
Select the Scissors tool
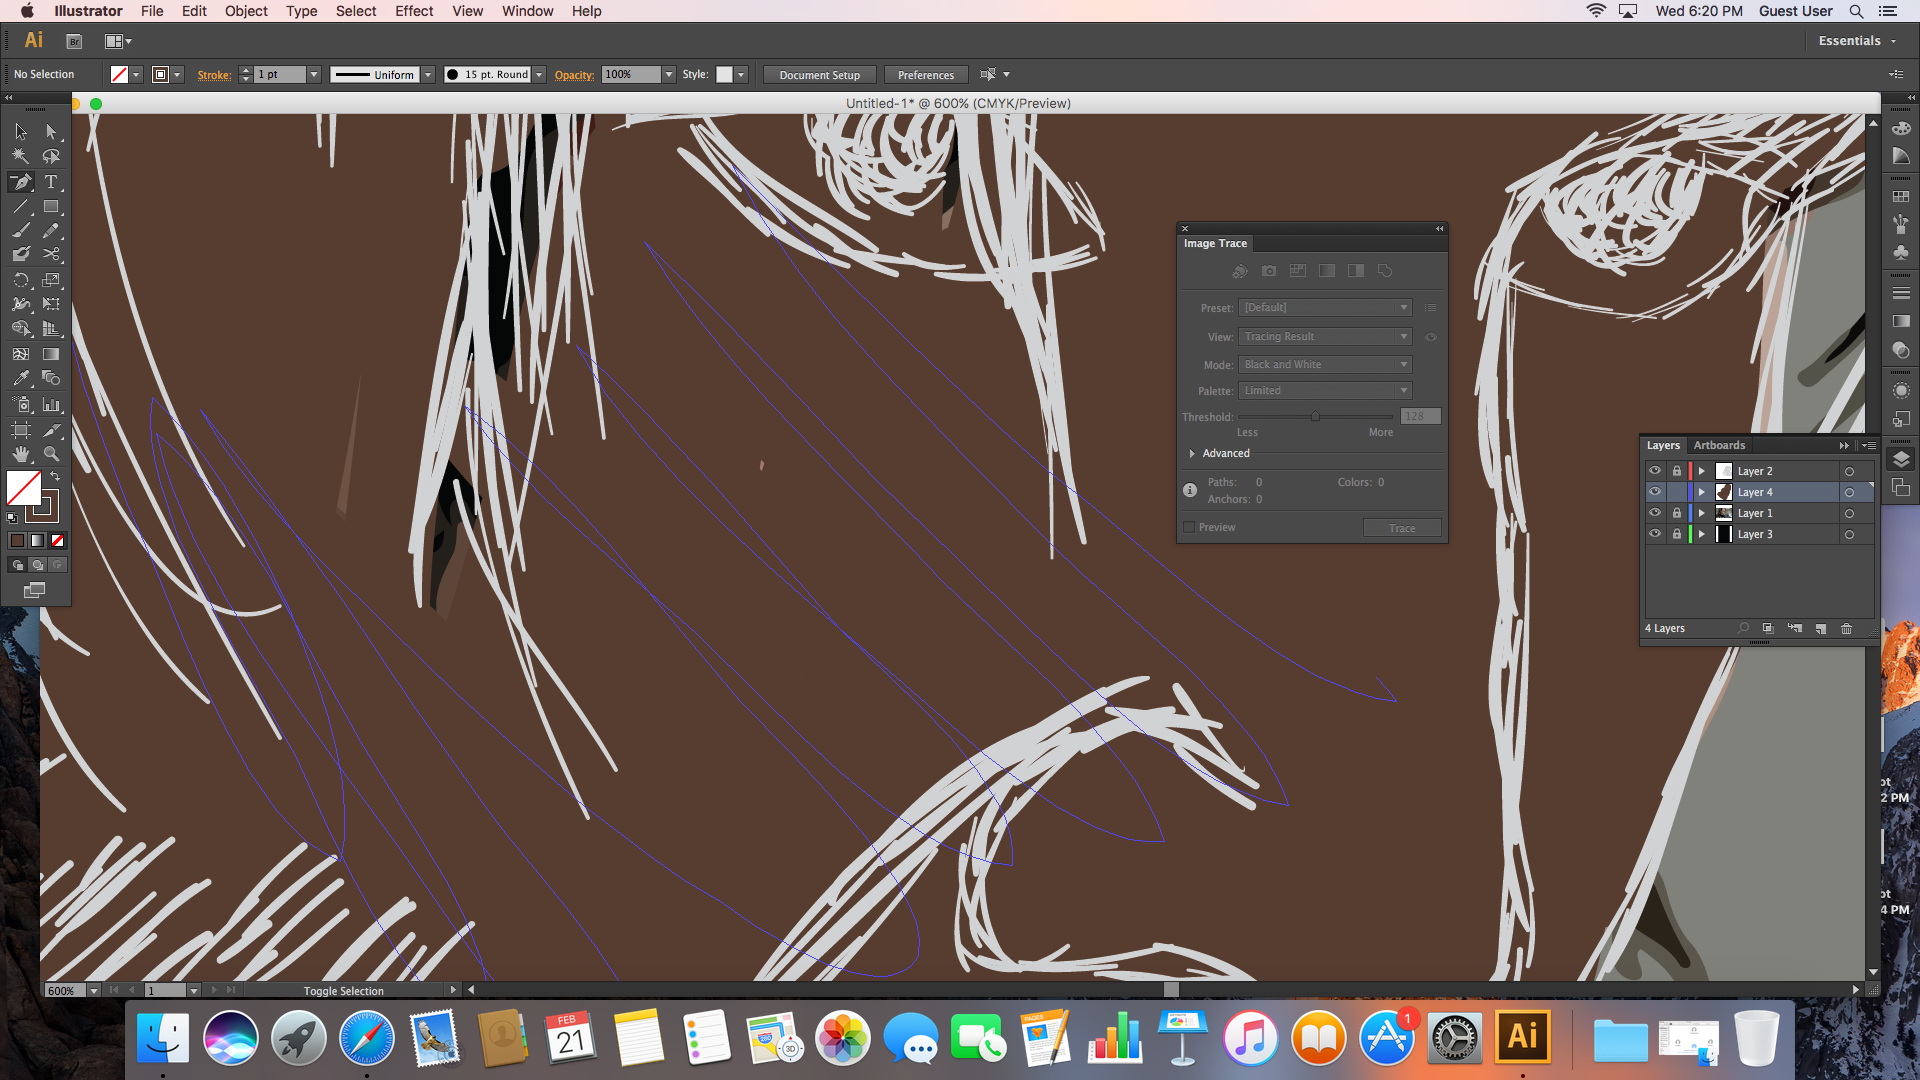click(x=51, y=254)
